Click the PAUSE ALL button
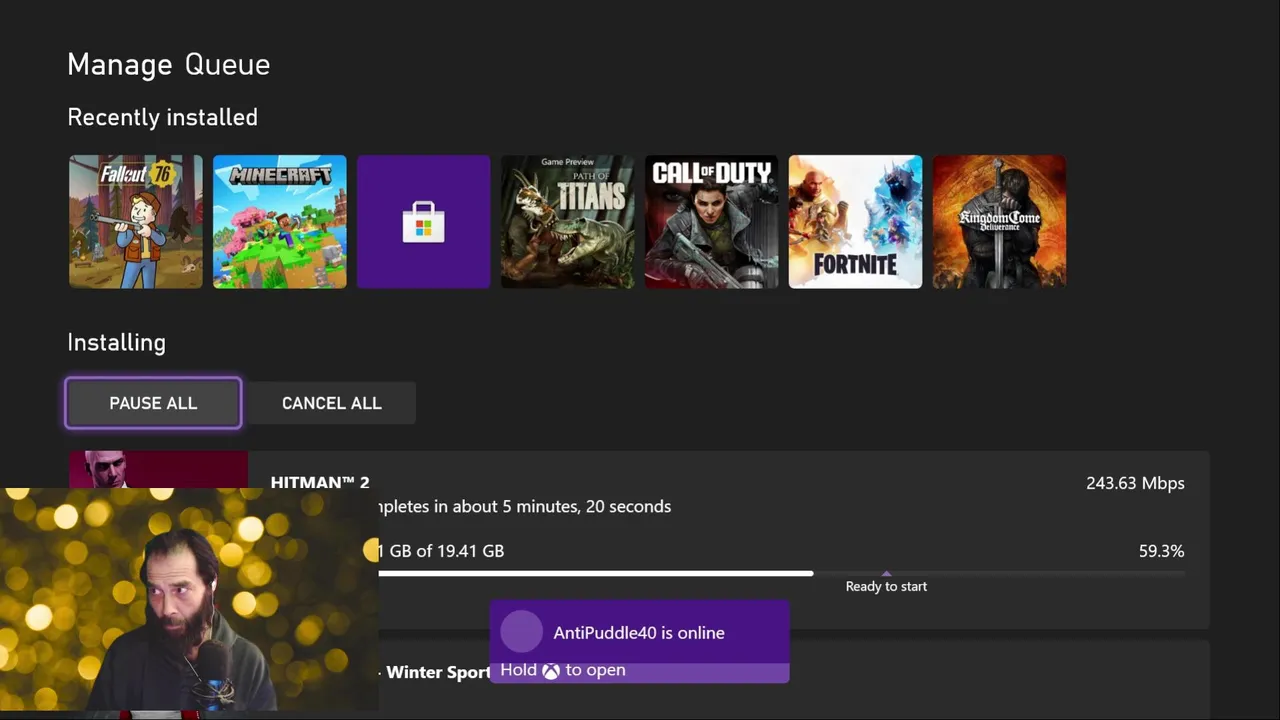This screenshot has height=720, width=1280. [x=153, y=403]
